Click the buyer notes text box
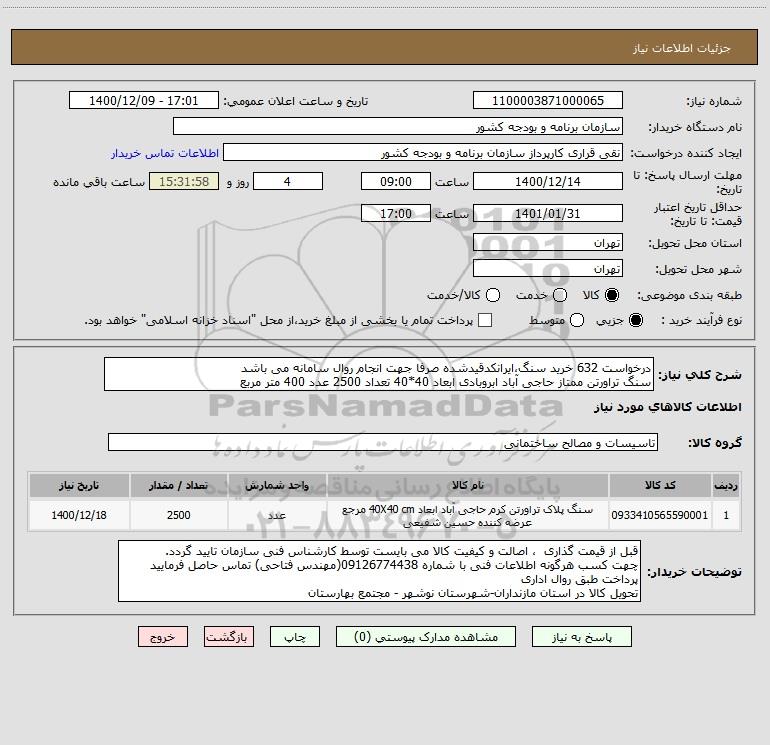Viewport: 770px width, 745px height. click(380, 571)
